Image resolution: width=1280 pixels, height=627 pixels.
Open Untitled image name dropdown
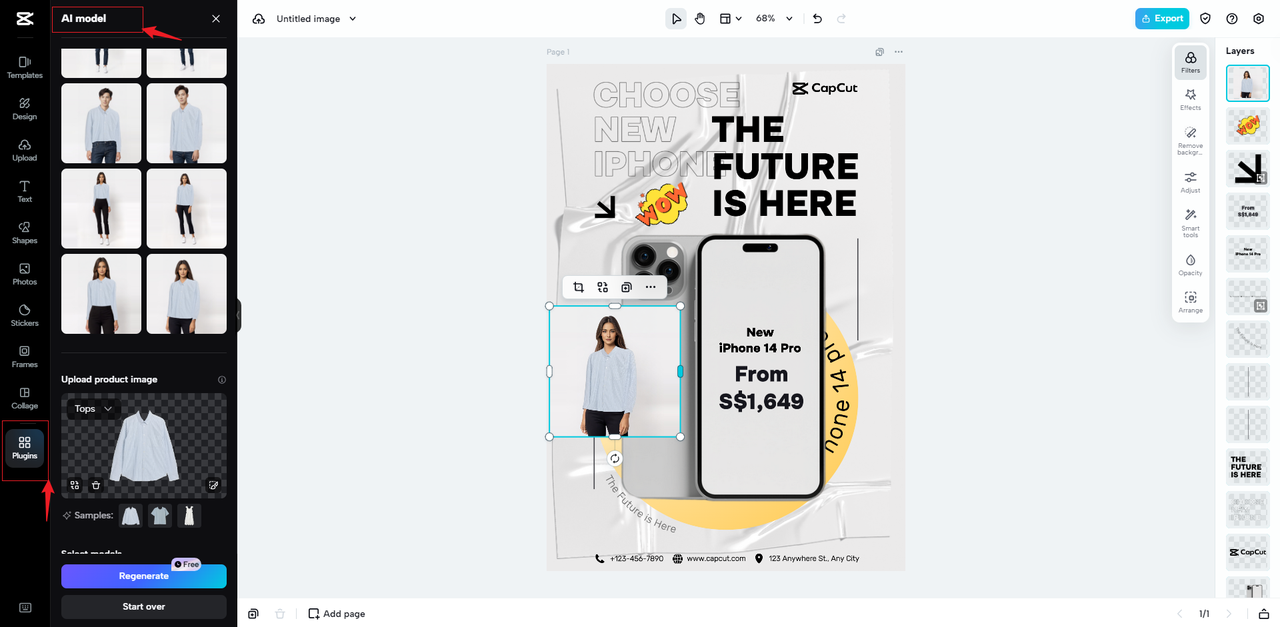(316, 18)
